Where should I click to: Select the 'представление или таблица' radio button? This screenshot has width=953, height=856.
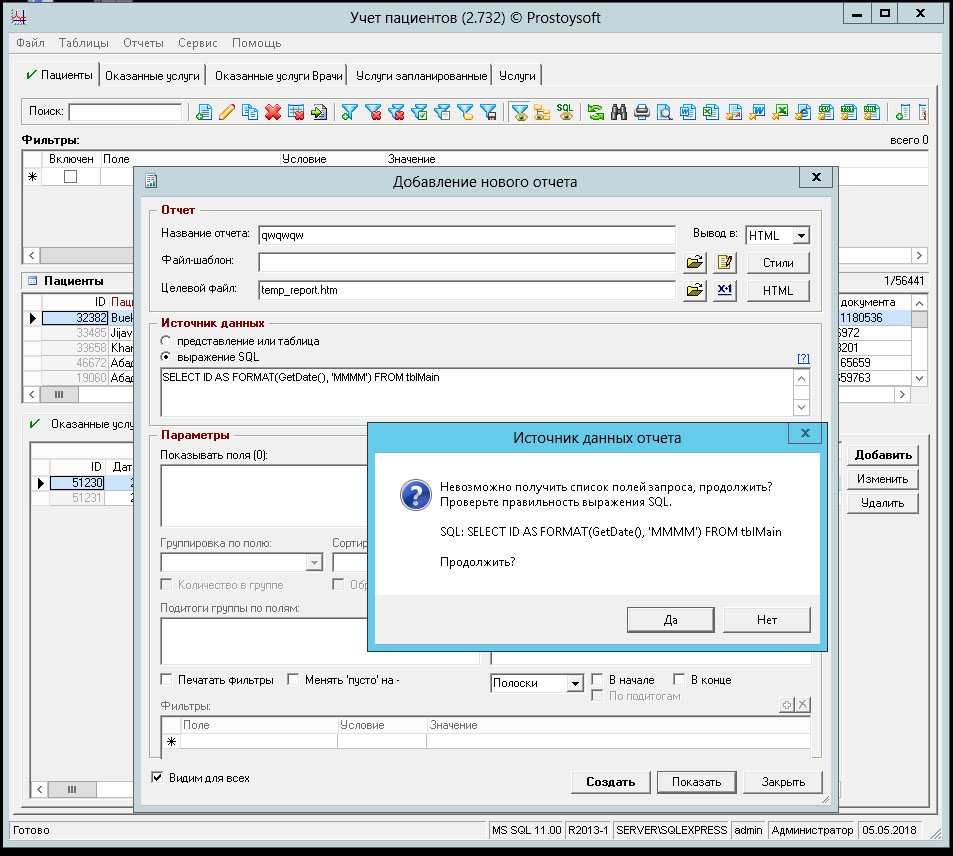pyautogui.click(x=166, y=341)
